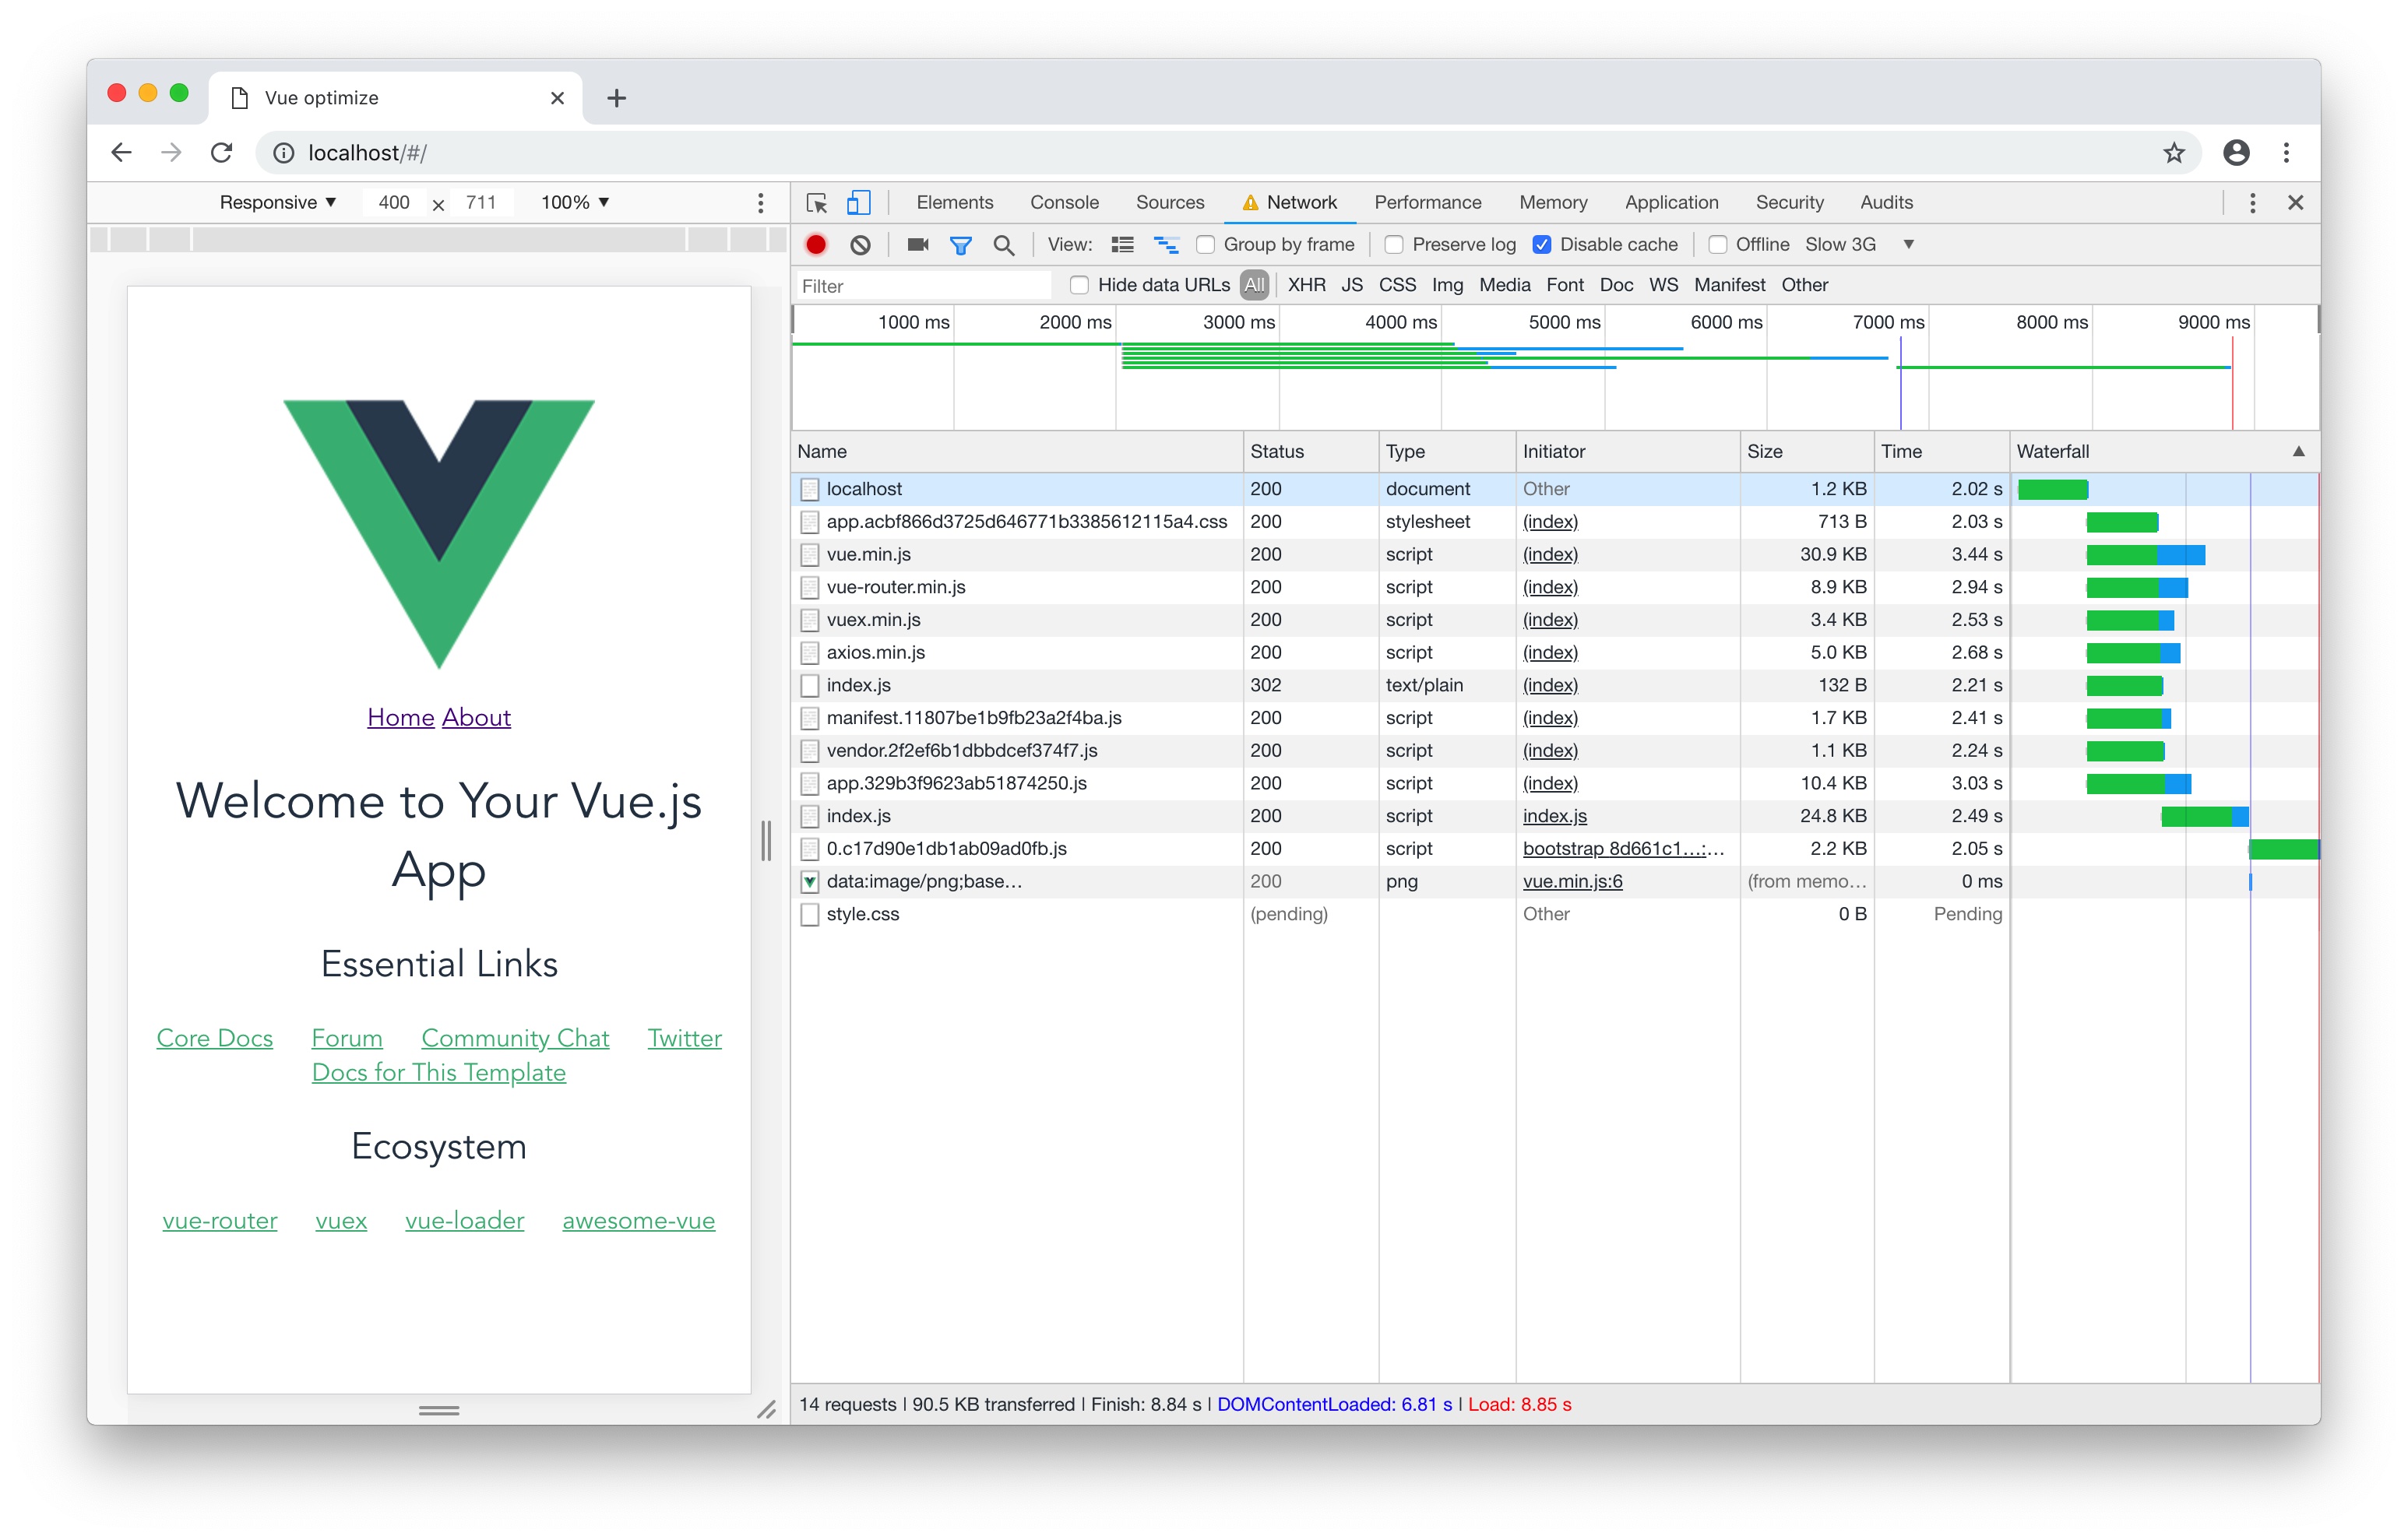The width and height of the screenshot is (2408, 1540).
Task: Uncheck Disable cache checkbox
Action: coord(1542,245)
